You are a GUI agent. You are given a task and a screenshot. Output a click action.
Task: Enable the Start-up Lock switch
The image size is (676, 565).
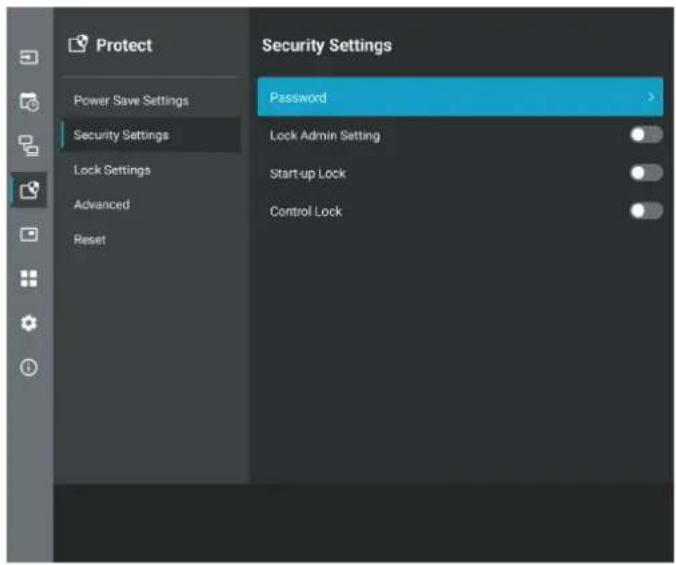(x=646, y=173)
